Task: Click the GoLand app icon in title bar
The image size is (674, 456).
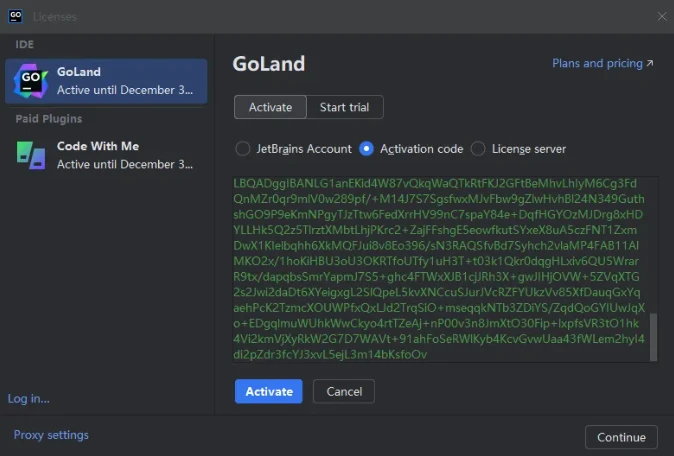Action: point(15,16)
